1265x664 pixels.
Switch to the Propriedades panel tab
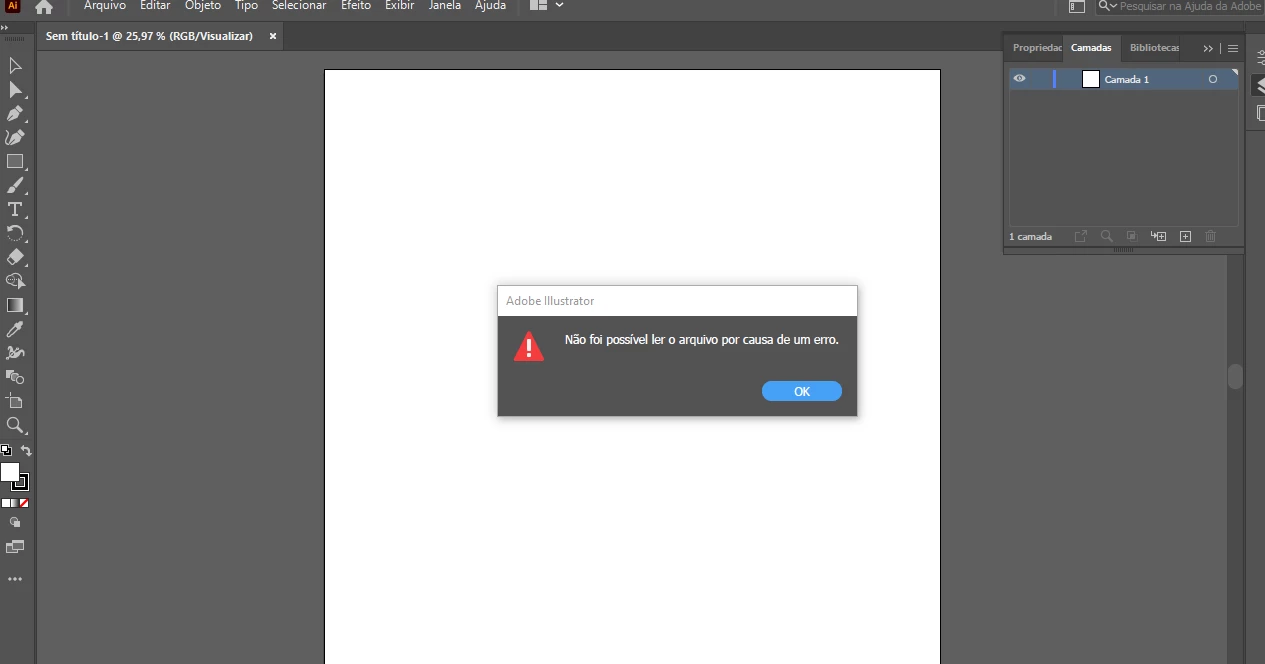1035,48
